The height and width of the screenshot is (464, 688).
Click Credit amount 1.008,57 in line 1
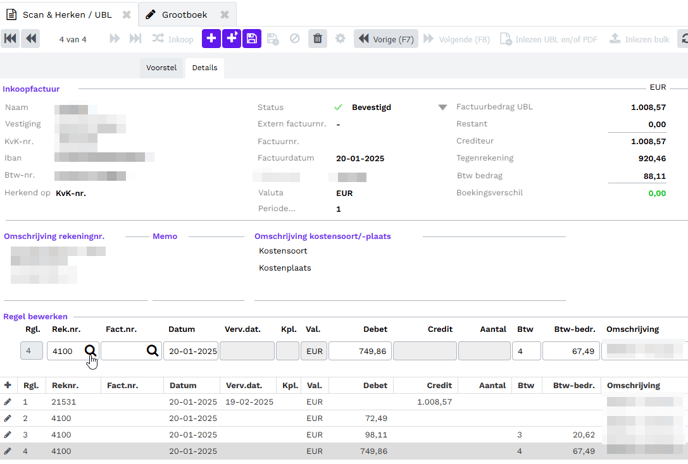[x=434, y=402]
